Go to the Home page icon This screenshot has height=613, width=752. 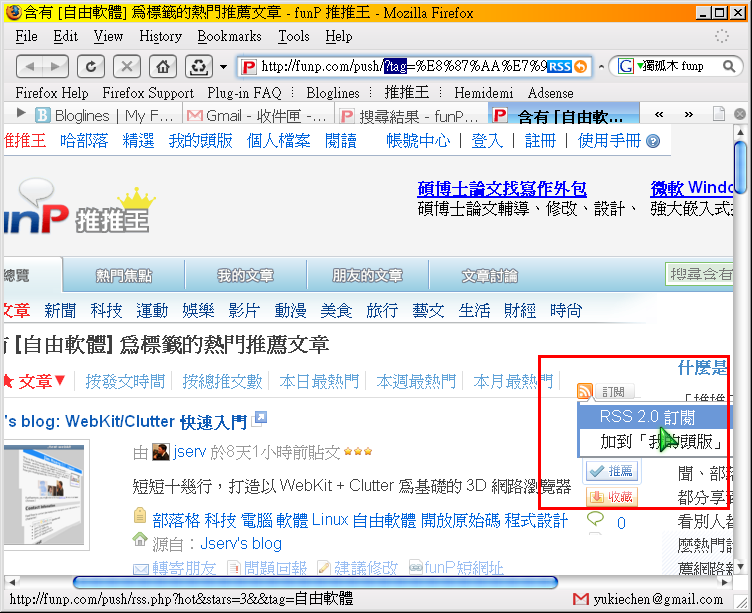point(163,66)
